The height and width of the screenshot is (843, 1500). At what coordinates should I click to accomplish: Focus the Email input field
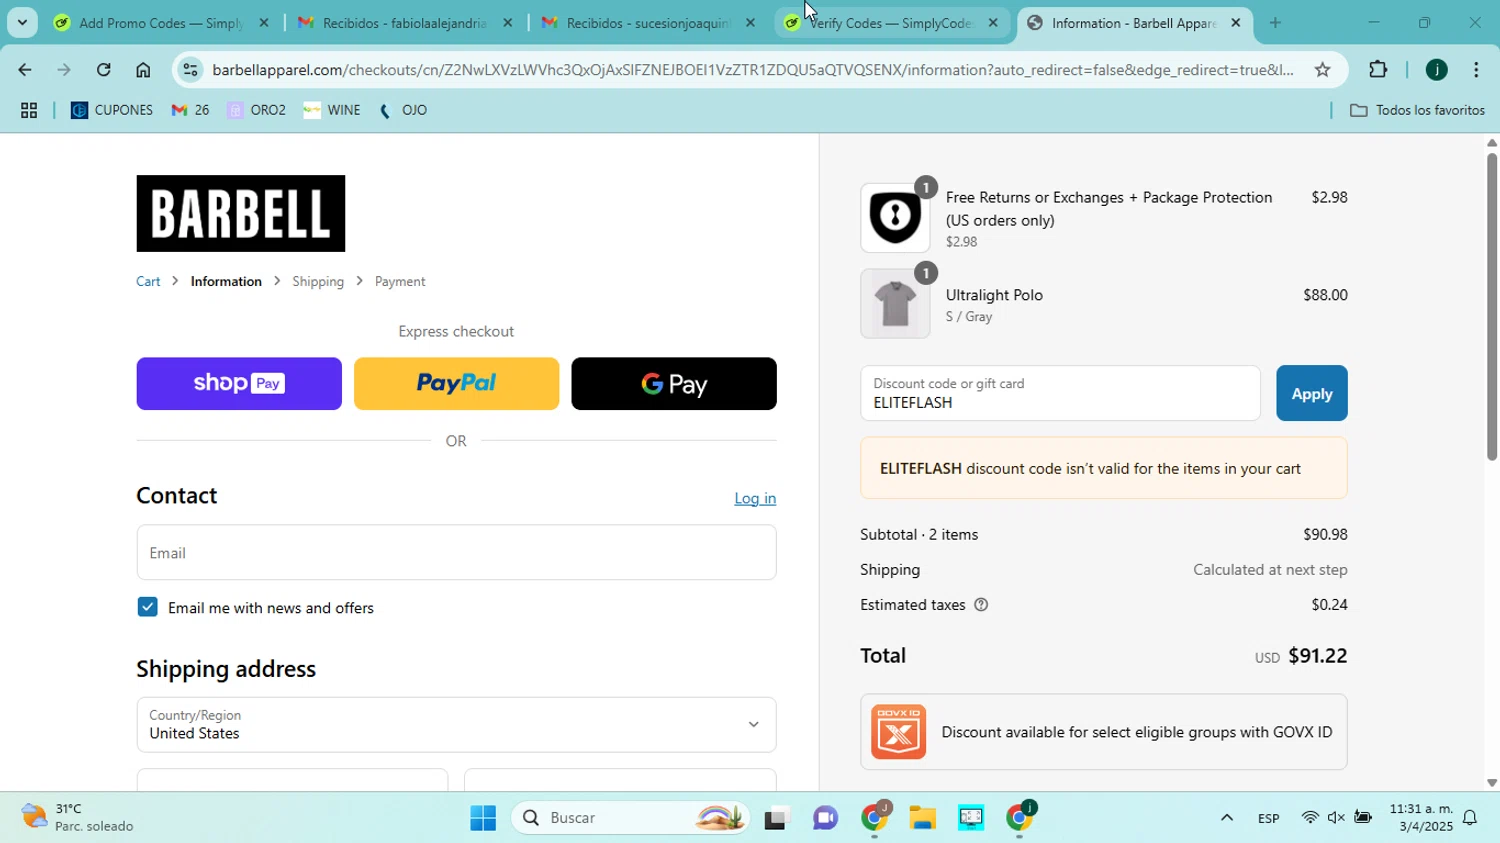(456, 552)
